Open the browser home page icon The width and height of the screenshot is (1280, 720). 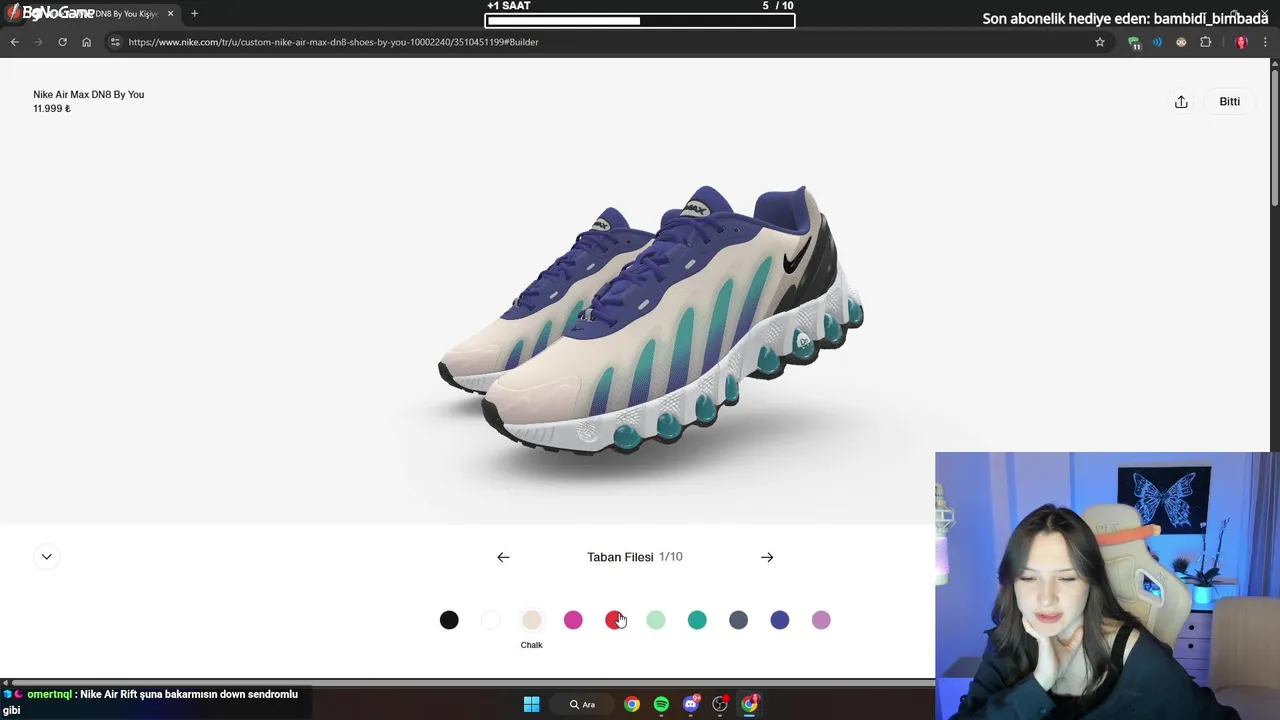(87, 42)
